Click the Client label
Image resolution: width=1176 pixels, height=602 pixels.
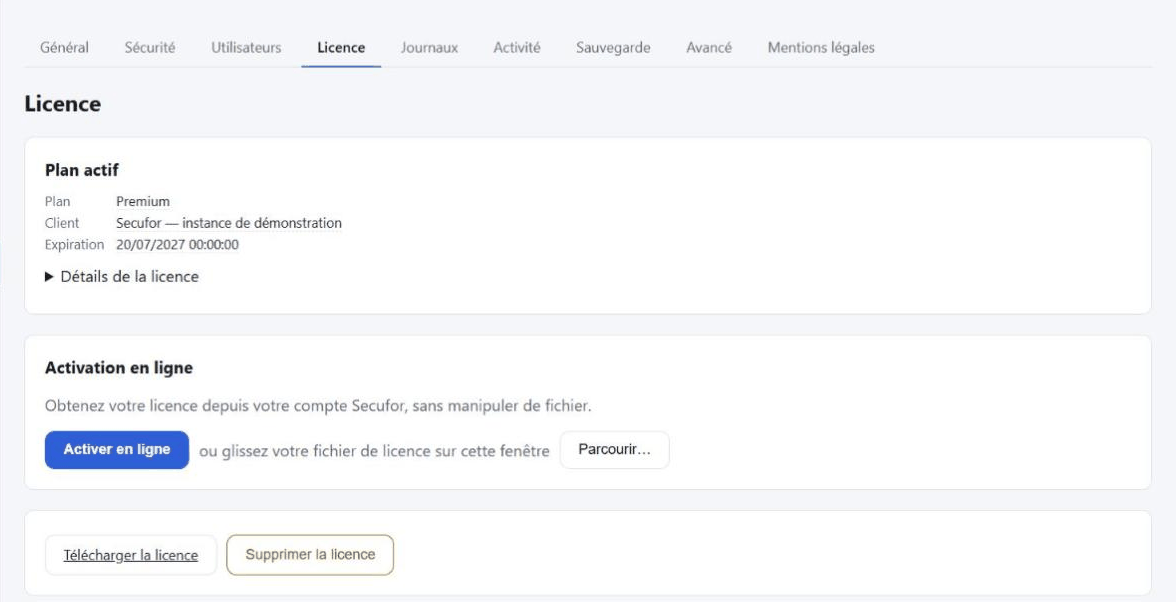(x=62, y=223)
